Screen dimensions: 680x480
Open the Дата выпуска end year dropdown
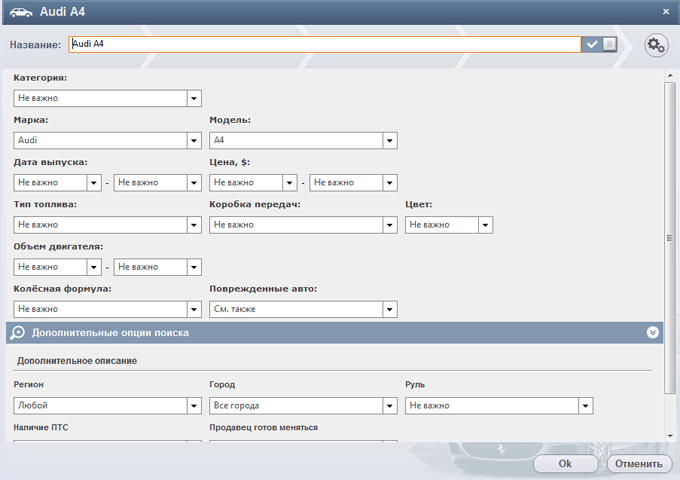[x=157, y=183]
